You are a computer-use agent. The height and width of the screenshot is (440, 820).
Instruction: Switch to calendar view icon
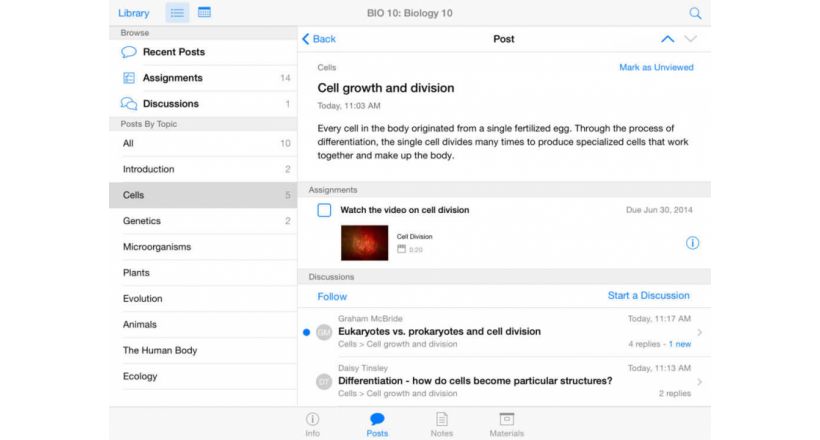[204, 13]
